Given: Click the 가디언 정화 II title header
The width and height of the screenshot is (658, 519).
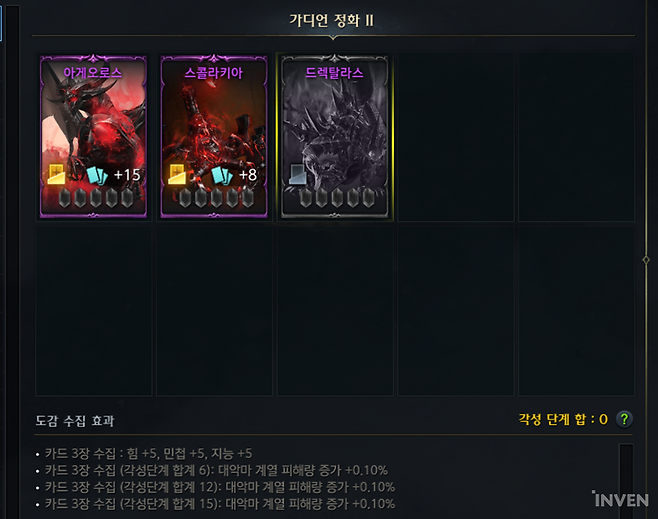Looking at the screenshot, I should [332, 20].
